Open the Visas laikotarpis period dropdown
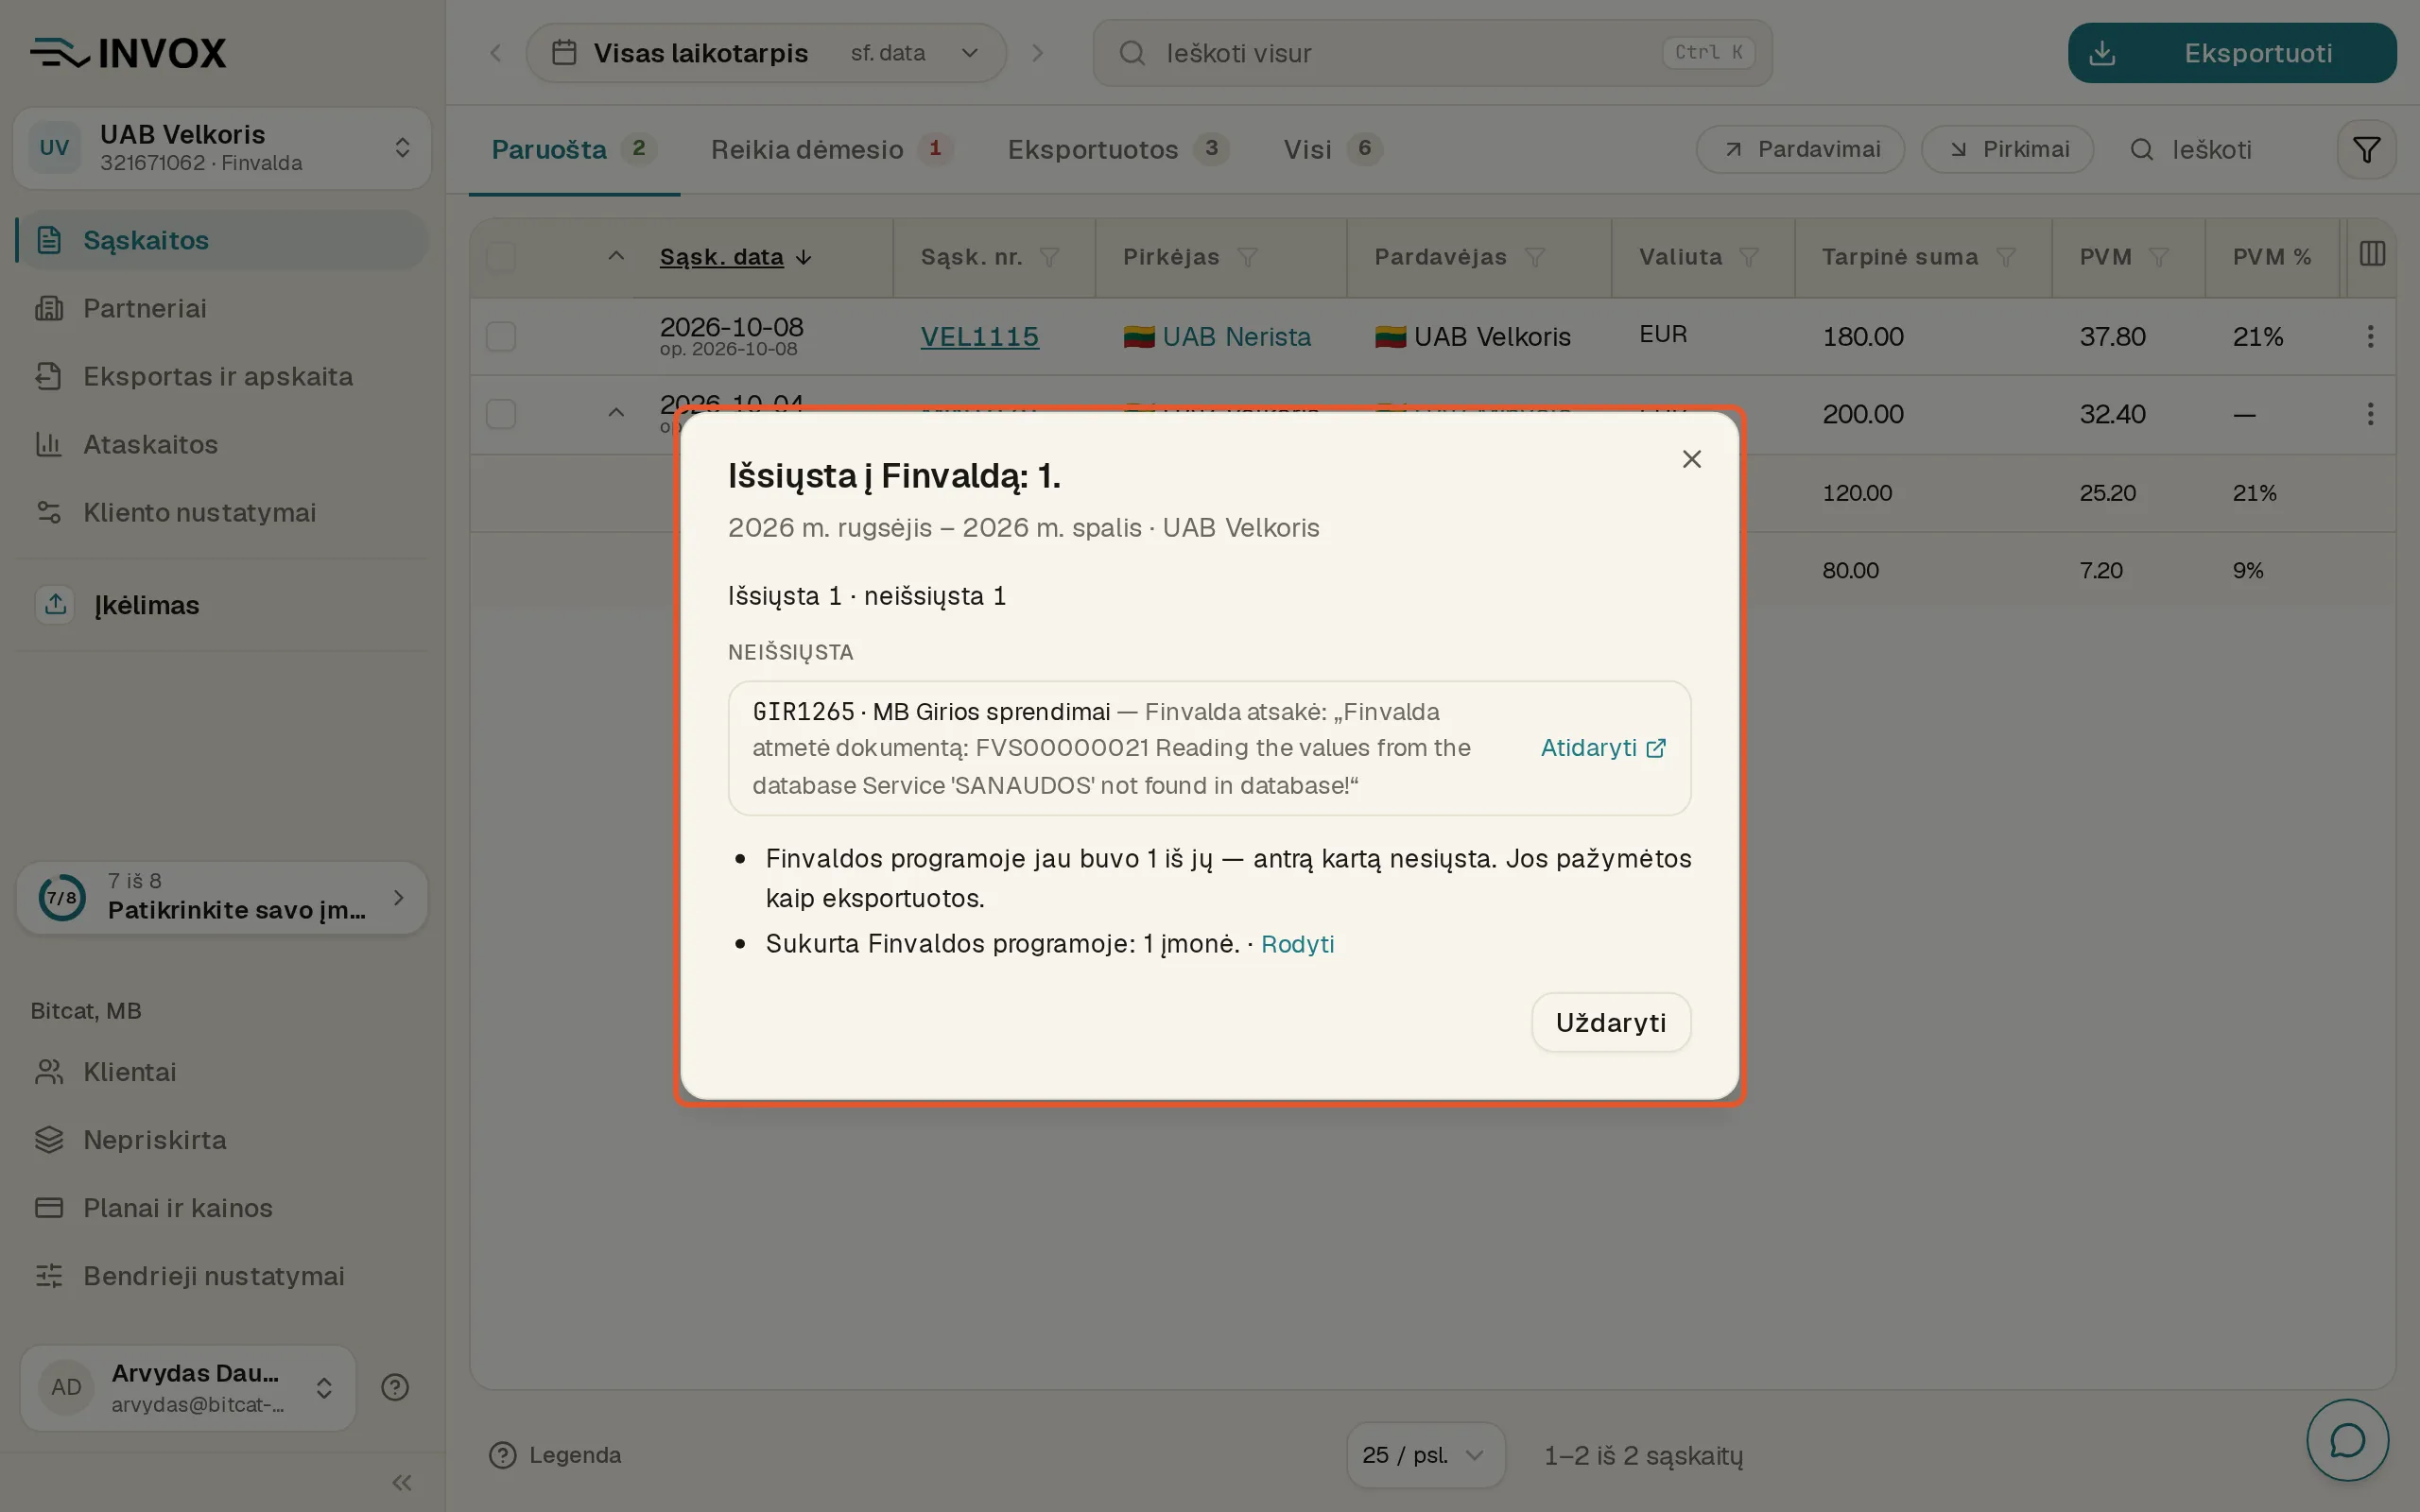Screen dimensions: 2420x1512 (x=765, y=53)
